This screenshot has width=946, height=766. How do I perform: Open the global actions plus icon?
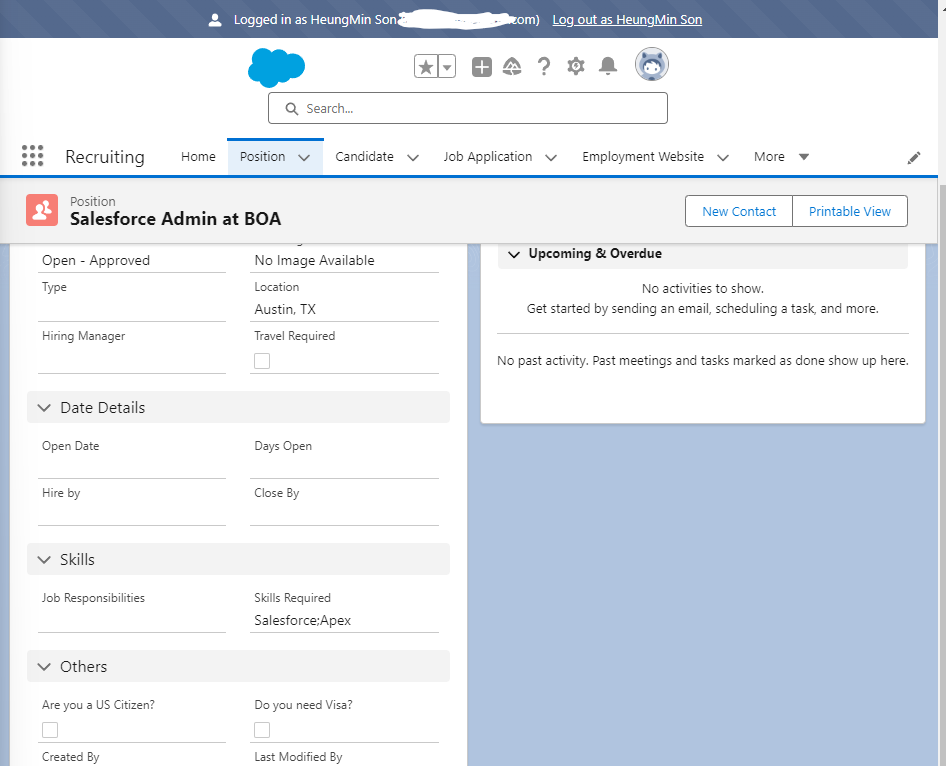point(481,66)
